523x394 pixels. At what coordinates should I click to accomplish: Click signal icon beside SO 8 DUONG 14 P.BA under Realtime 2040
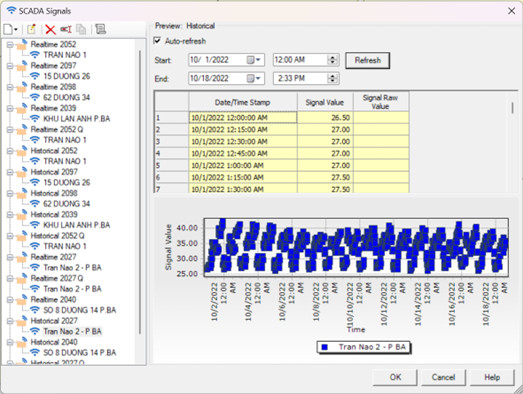click(35, 310)
